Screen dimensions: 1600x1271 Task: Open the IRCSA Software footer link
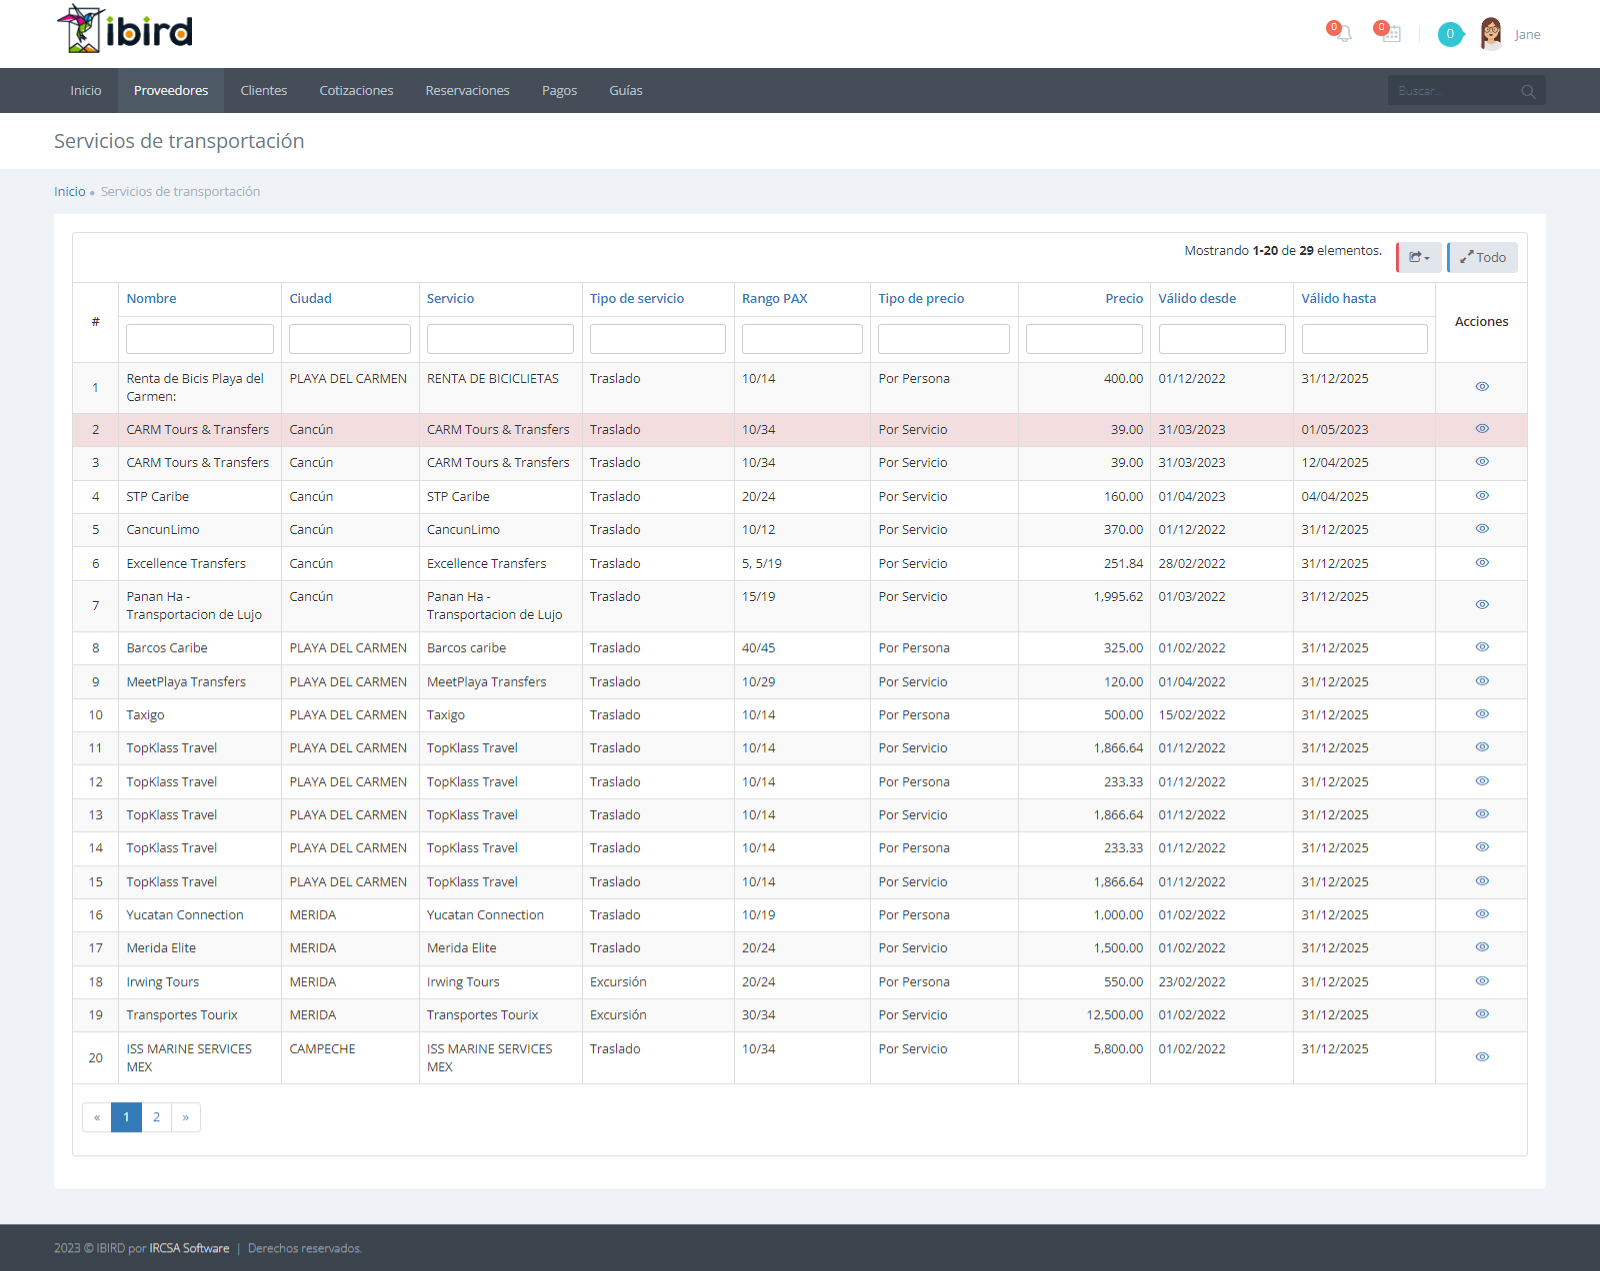[x=189, y=1248]
